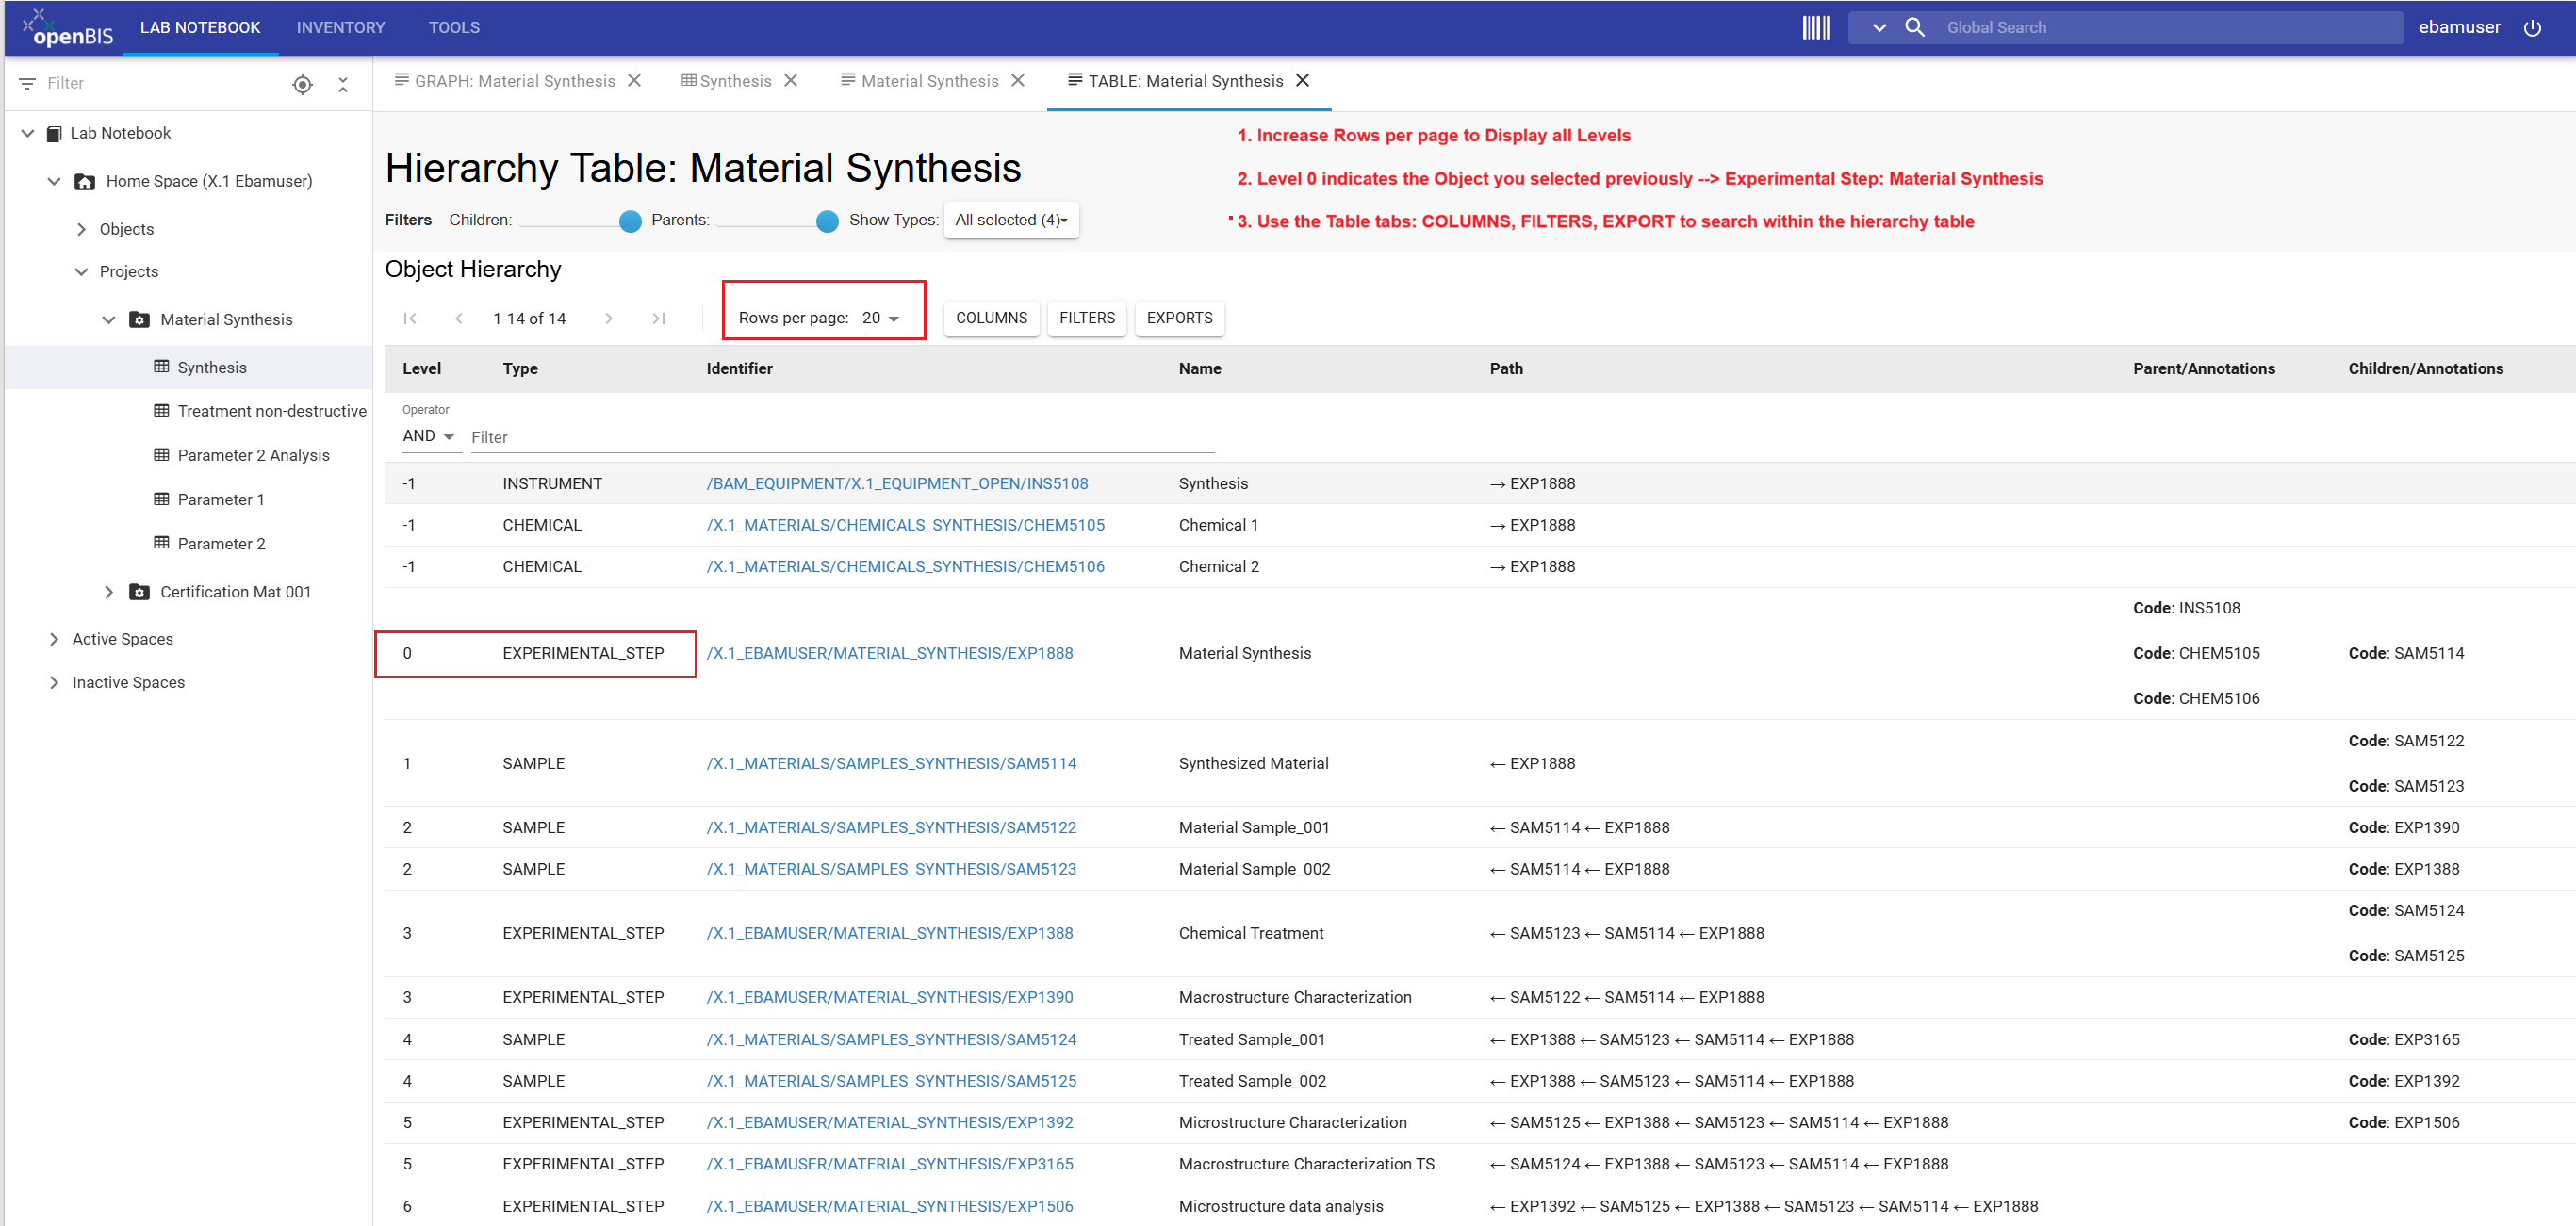This screenshot has height=1226, width=2576.
Task: Go to the last table page icon
Action: [659, 319]
